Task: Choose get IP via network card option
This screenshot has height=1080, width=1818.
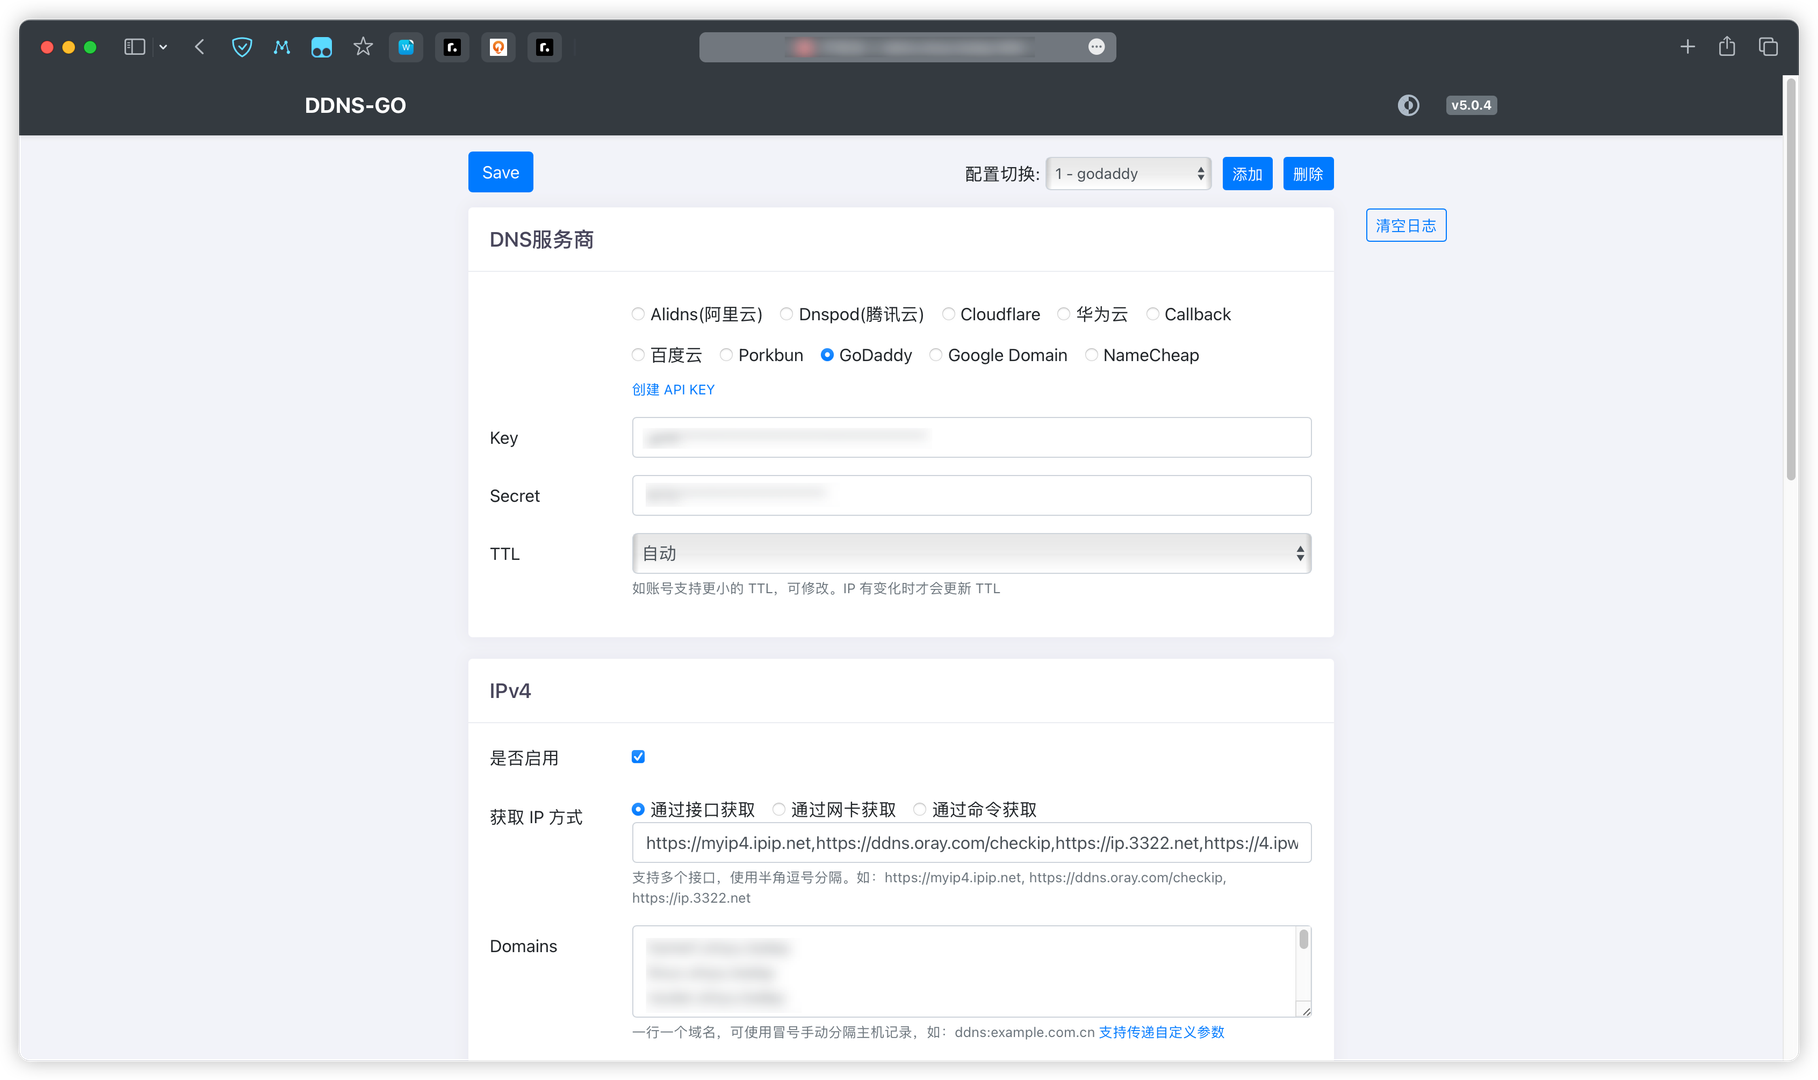Action: tap(779, 810)
